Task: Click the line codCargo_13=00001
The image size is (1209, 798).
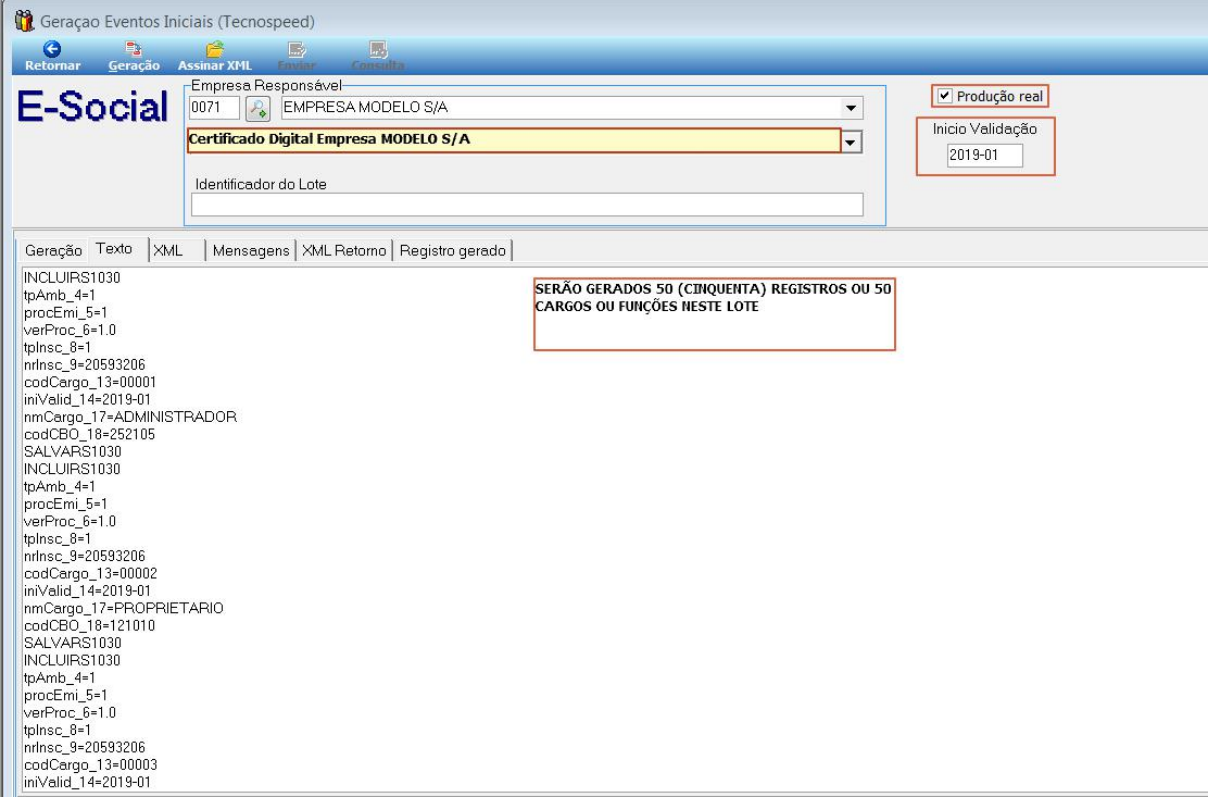Action: [x=90, y=382]
